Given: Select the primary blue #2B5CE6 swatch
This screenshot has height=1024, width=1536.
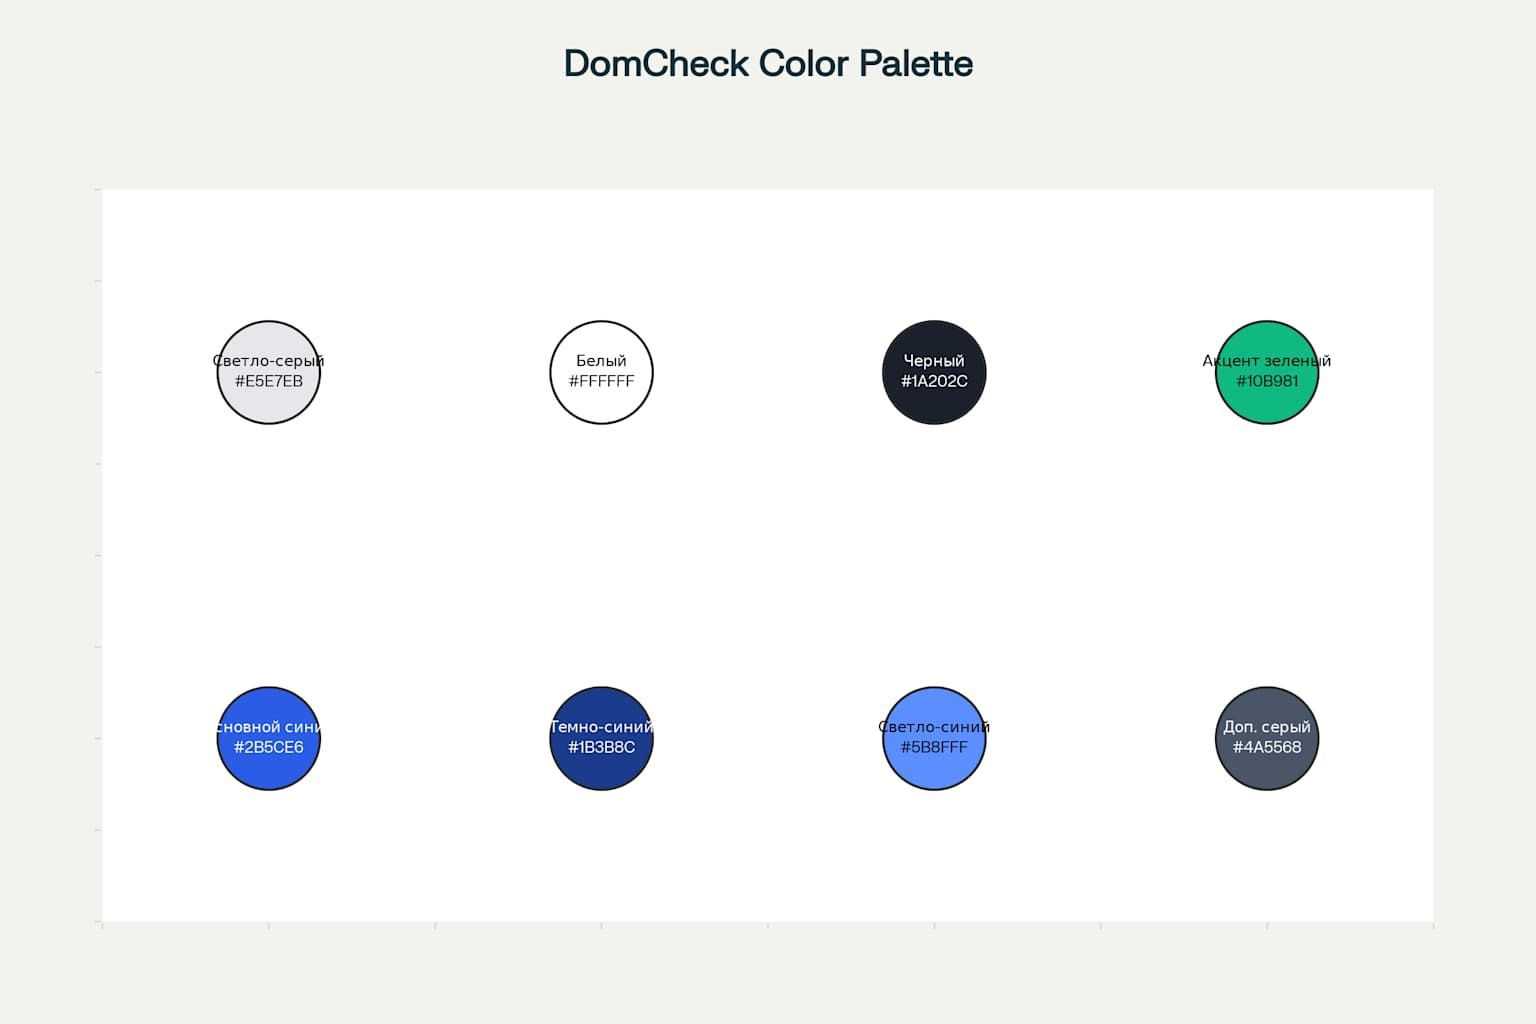Looking at the screenshot, I should pyautogui.click(x=268, y=738).
